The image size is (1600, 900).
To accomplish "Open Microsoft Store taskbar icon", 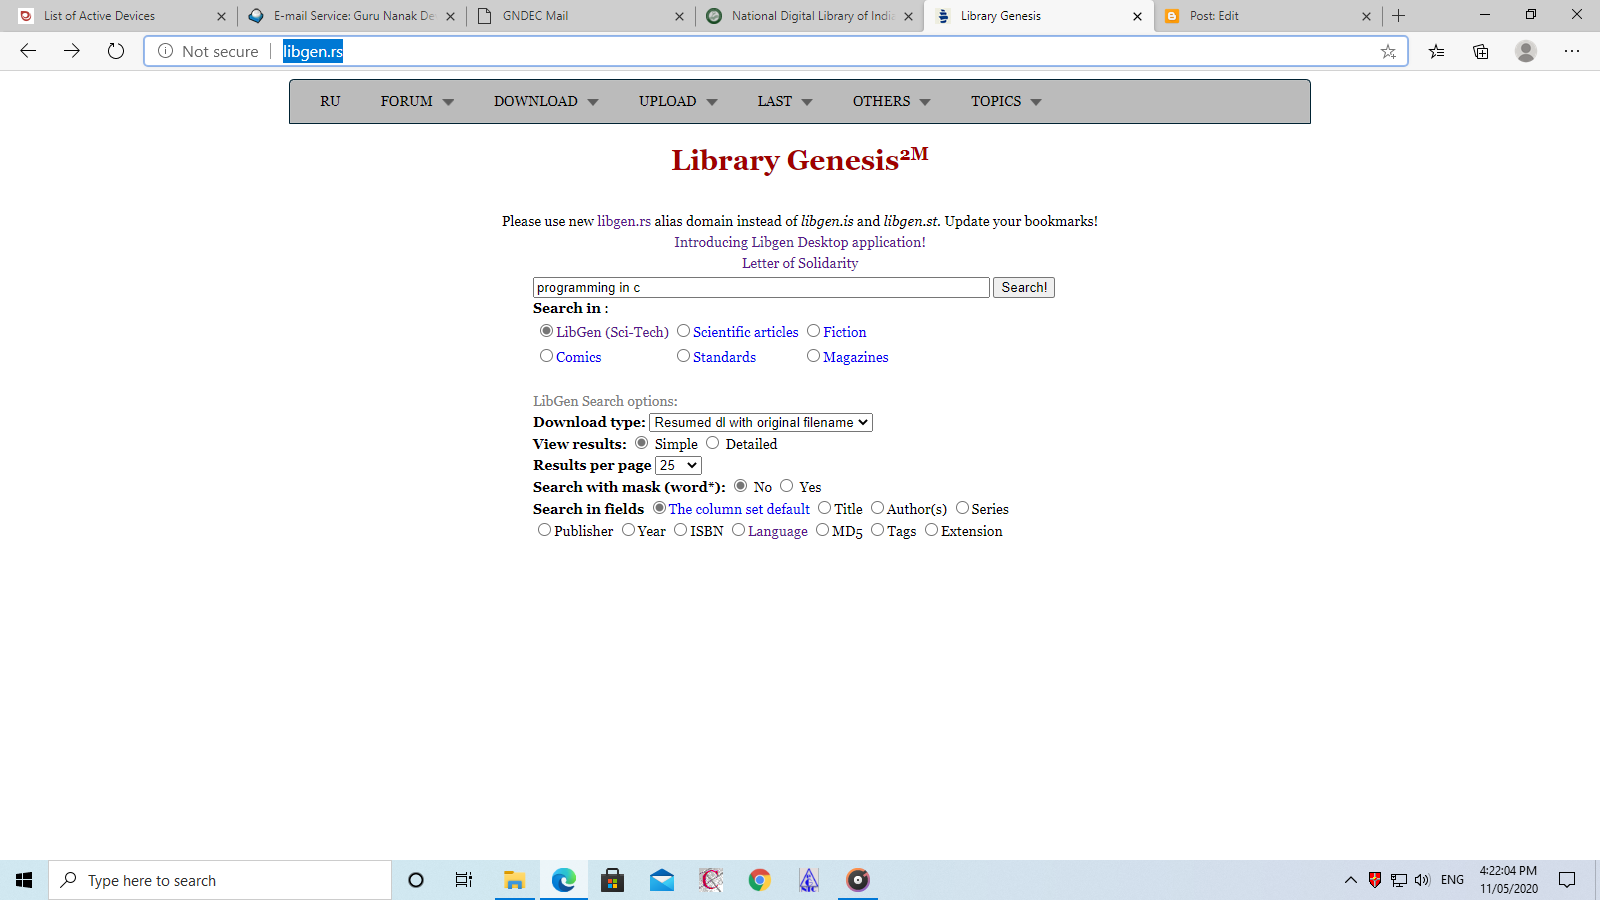I will pyautogui.click(x=613, y=880).
